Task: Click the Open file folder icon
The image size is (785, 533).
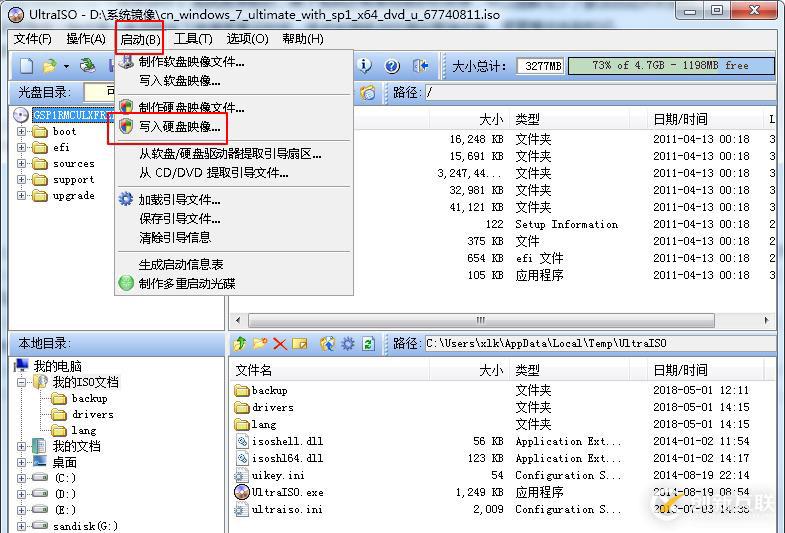Action: 50,66
